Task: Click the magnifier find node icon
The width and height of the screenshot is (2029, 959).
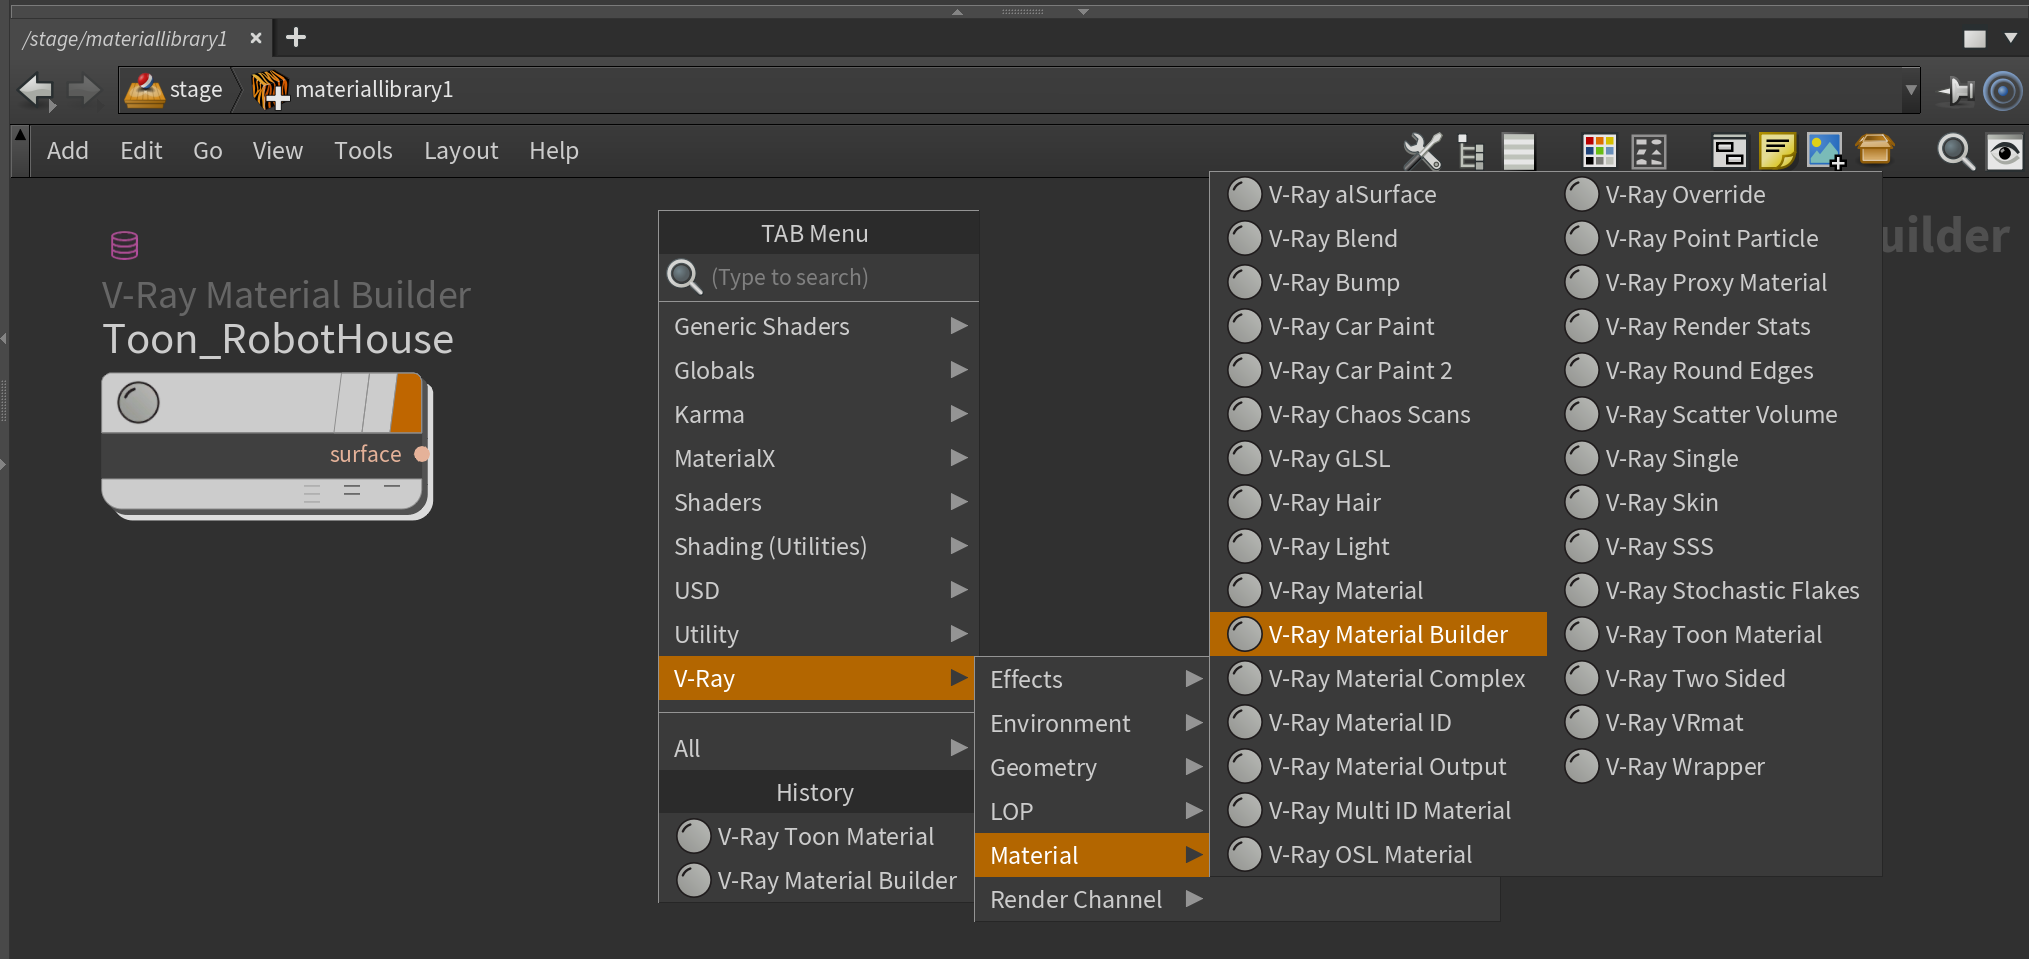Action: pos(1956,152)
